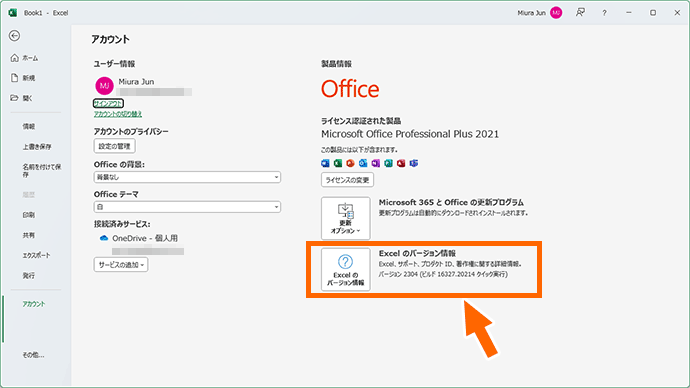Click the help question mark icon
This screenshot has width=690, height=388.
click(x=604, y=13)
